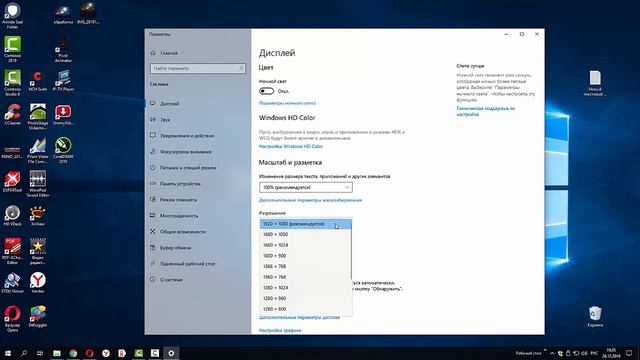
Task: Select Anvide Seal Folder desktop icon
Action: coord(12,16)
